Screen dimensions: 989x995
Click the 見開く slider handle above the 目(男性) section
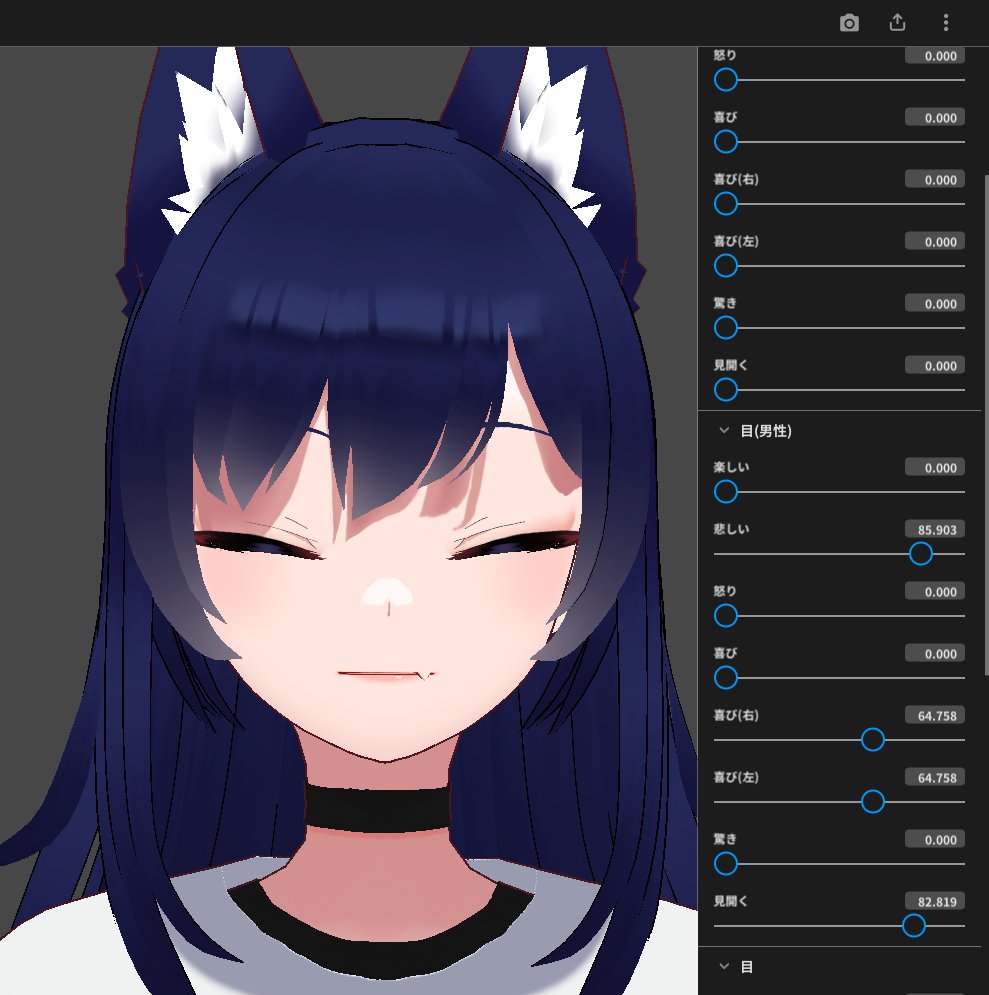(x=726, y=390)
